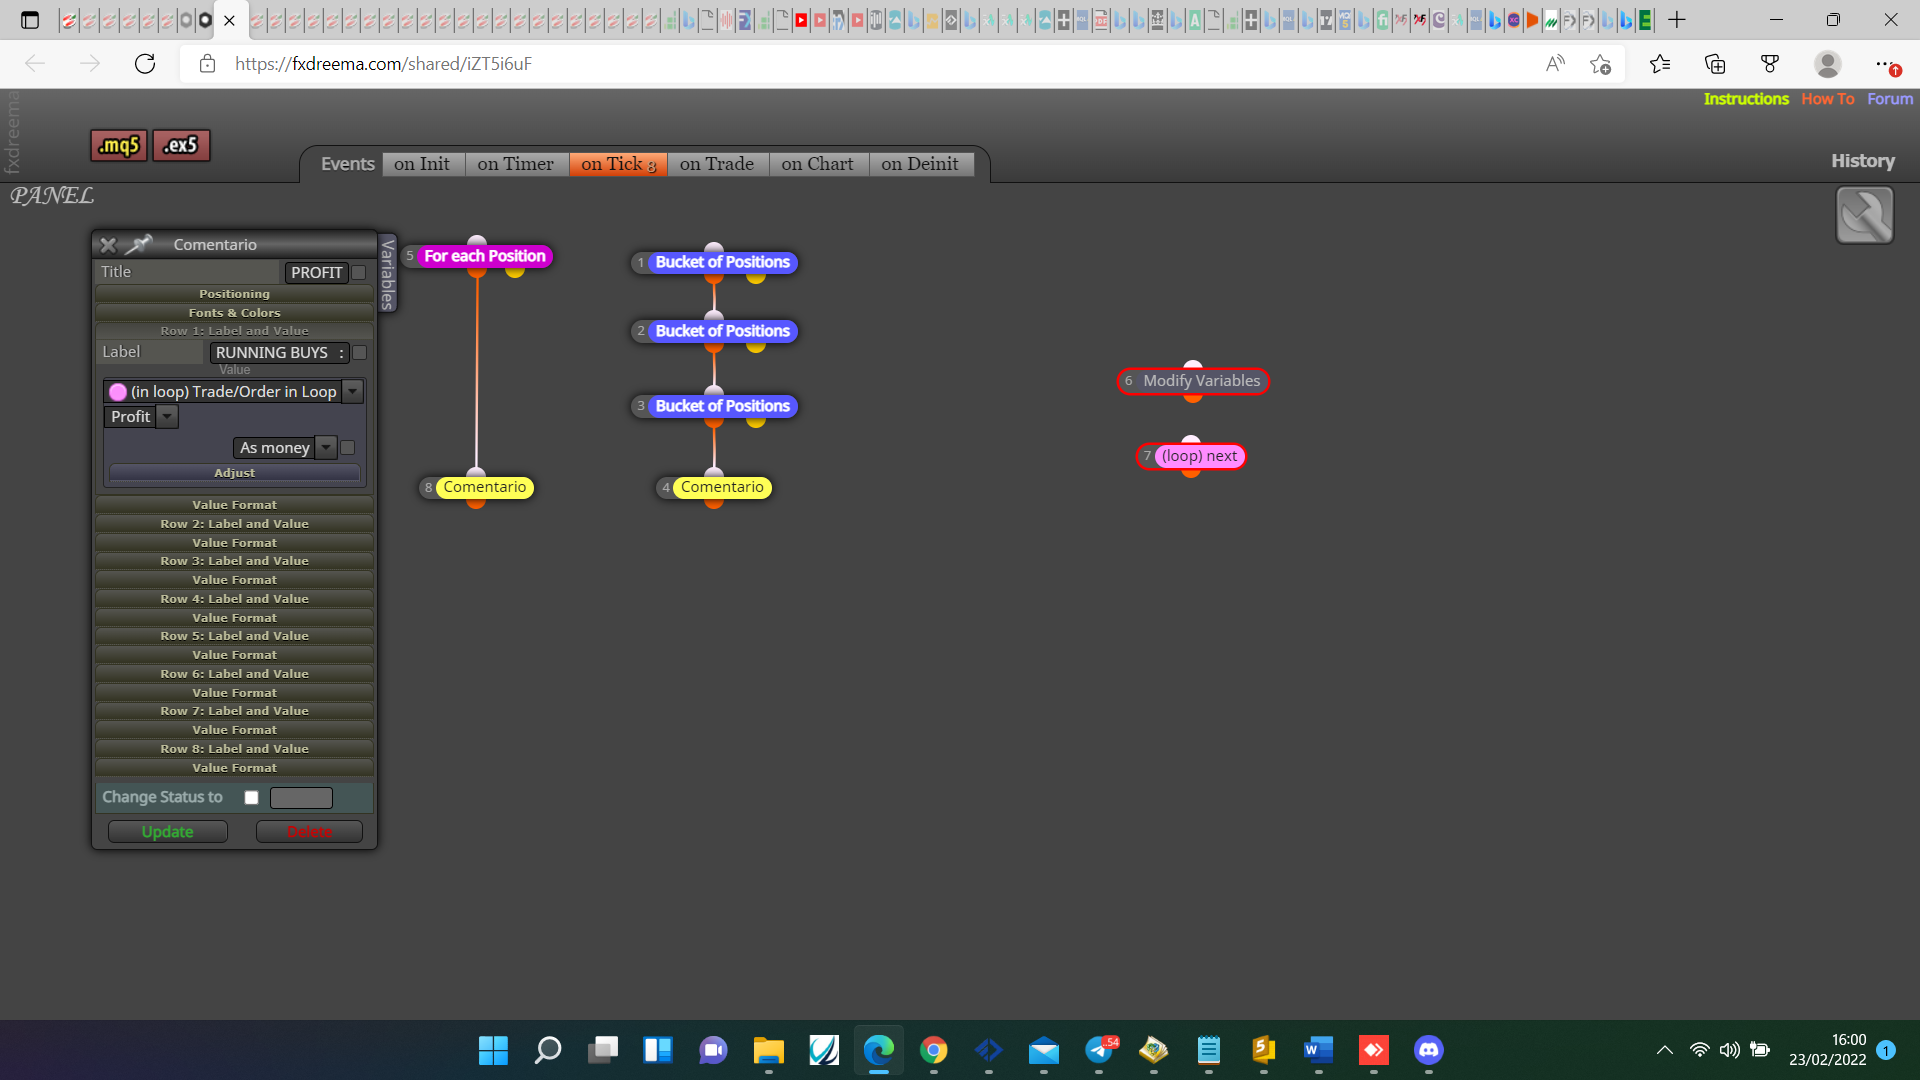Select the Modify Variables block
Screen dimensions: 1920x1080
click(1193, 381)
